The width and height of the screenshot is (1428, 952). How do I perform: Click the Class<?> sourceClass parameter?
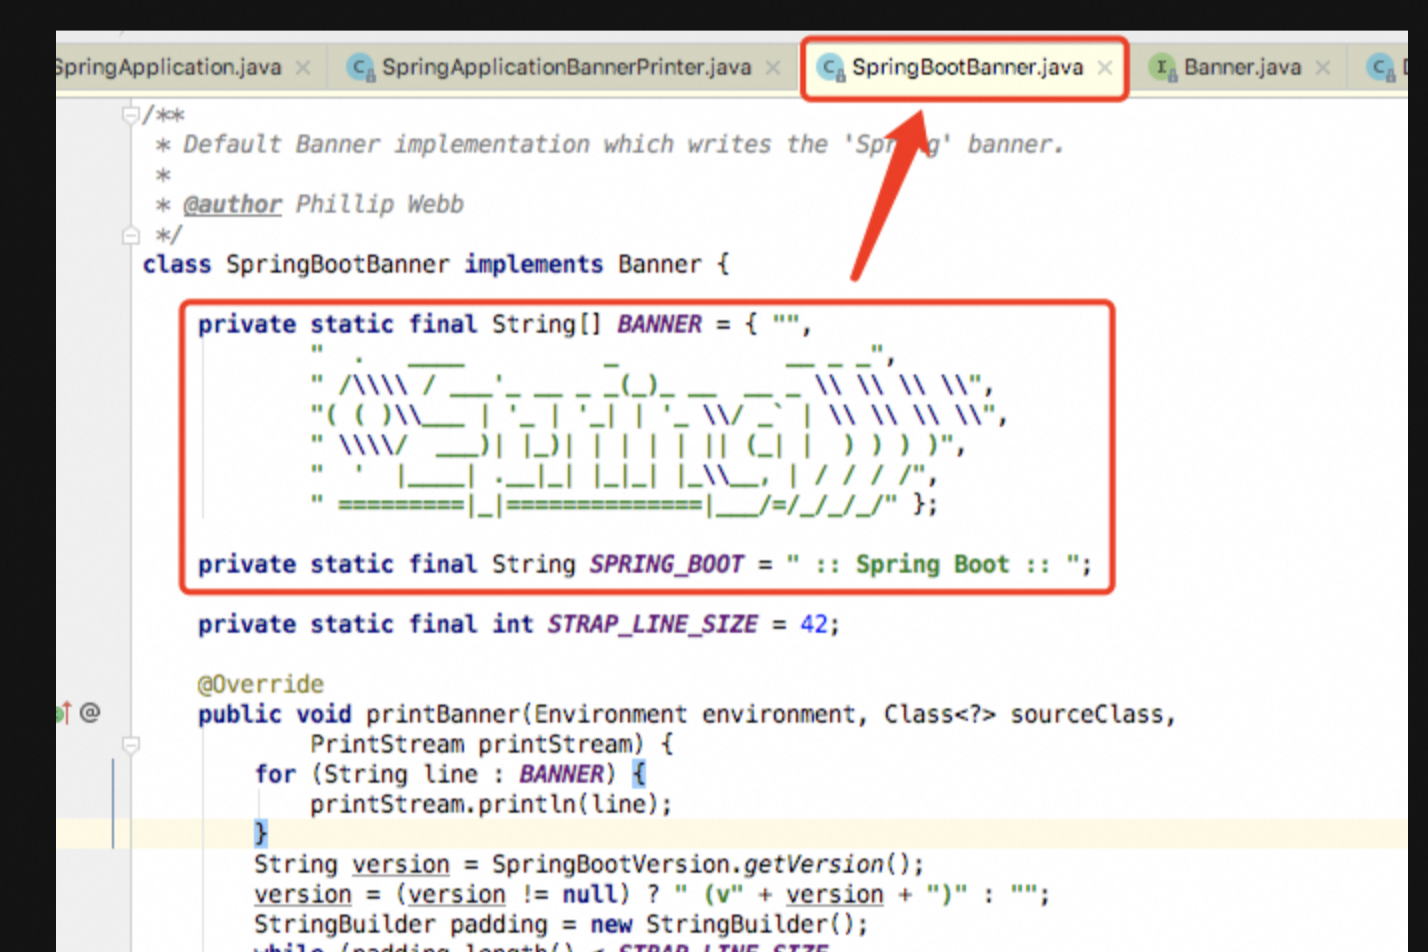click(1024, 714)
